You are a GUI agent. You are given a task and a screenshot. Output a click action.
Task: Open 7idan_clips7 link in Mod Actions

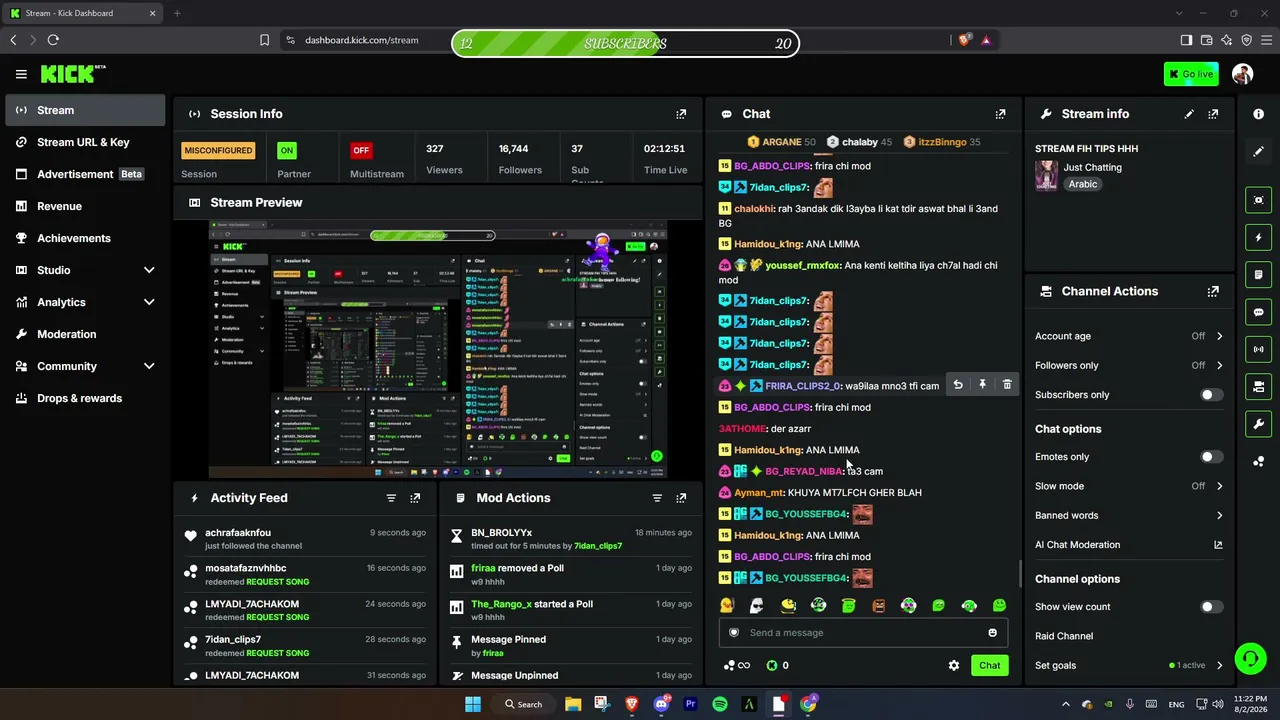598,546
